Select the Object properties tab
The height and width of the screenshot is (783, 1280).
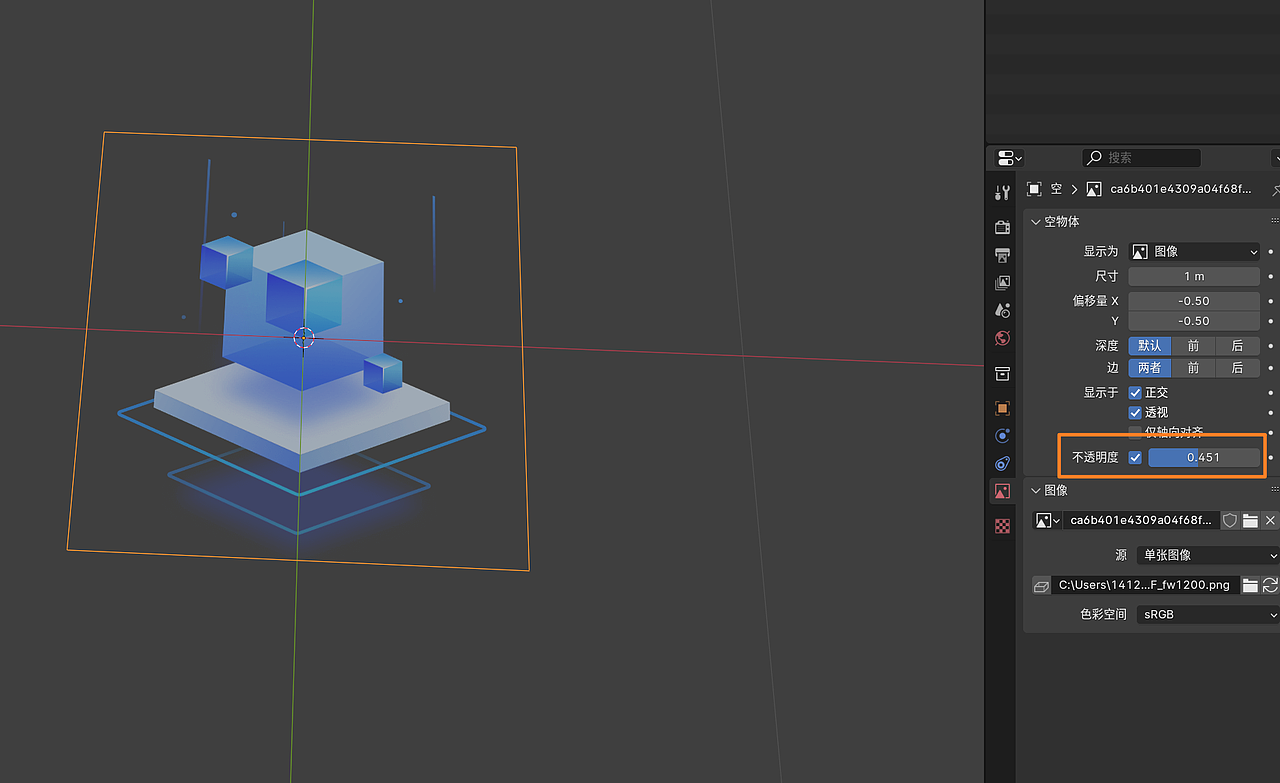pyautogui.click(x=1001, y=408)
